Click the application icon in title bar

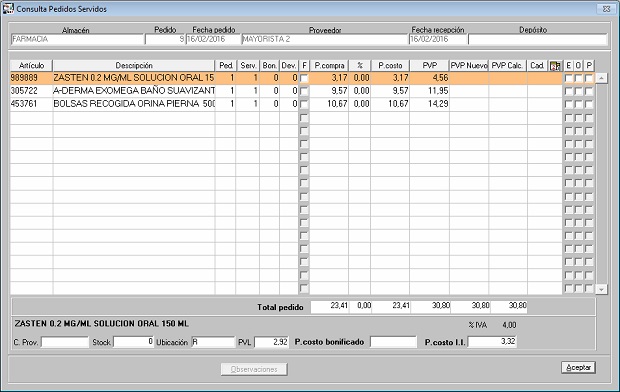[8, 9]
